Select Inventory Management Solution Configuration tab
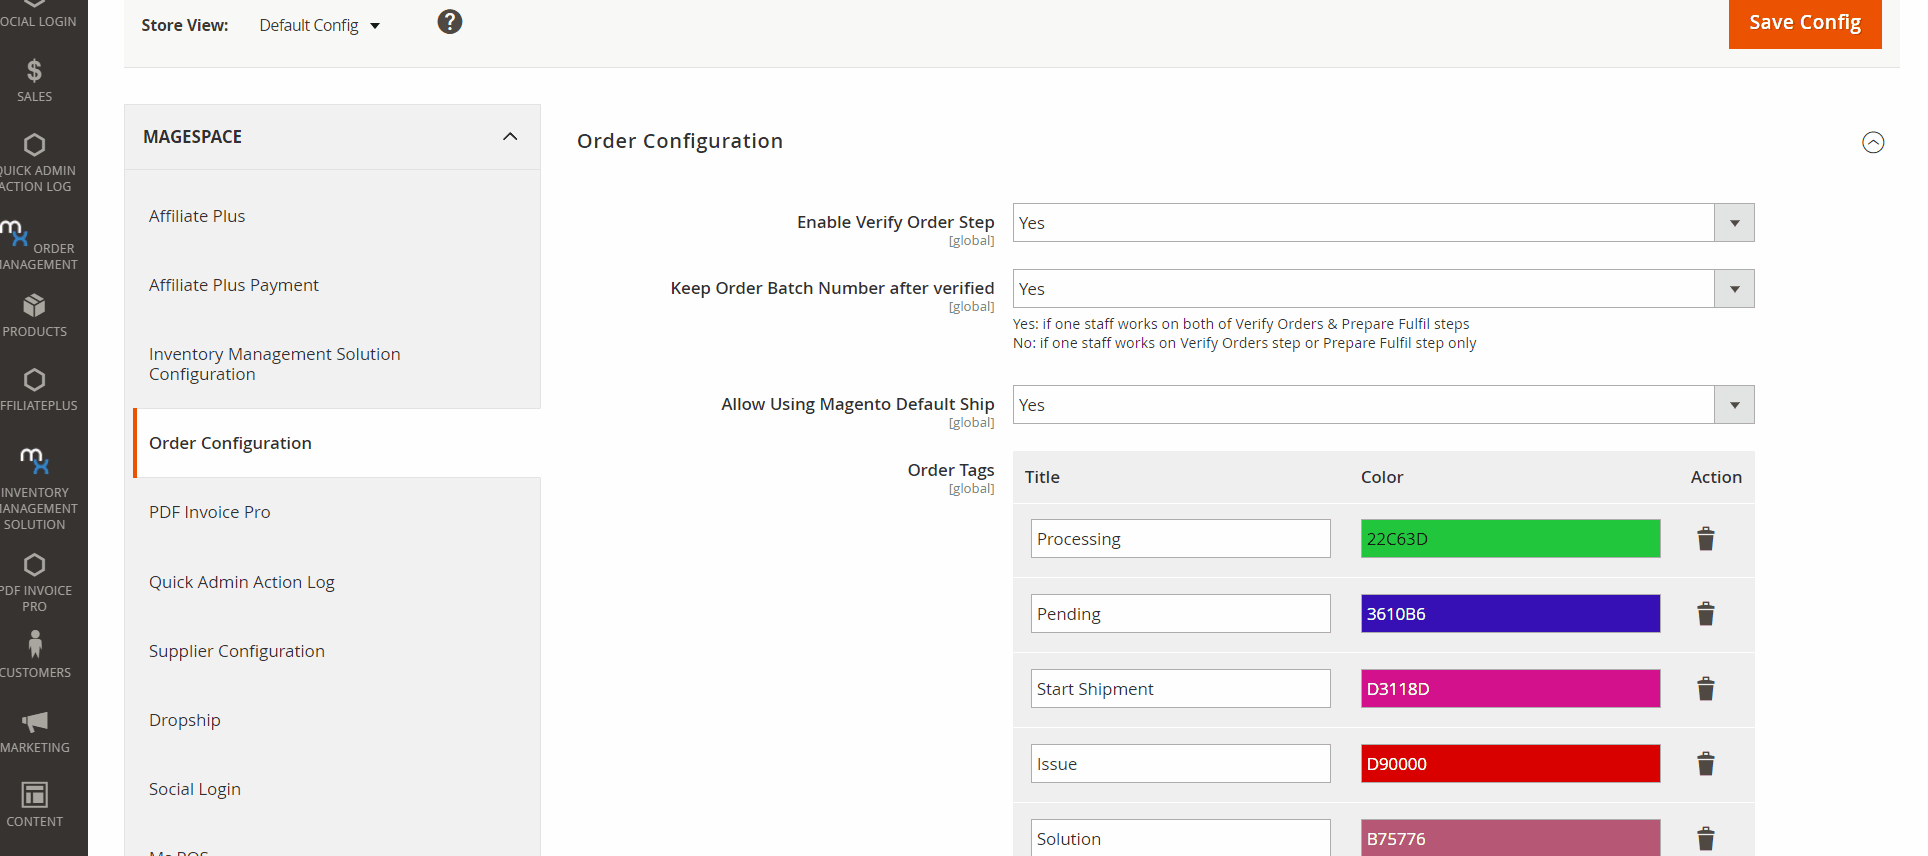The width and height of the screenshot is (1928, 856). [x=275, y=364]
